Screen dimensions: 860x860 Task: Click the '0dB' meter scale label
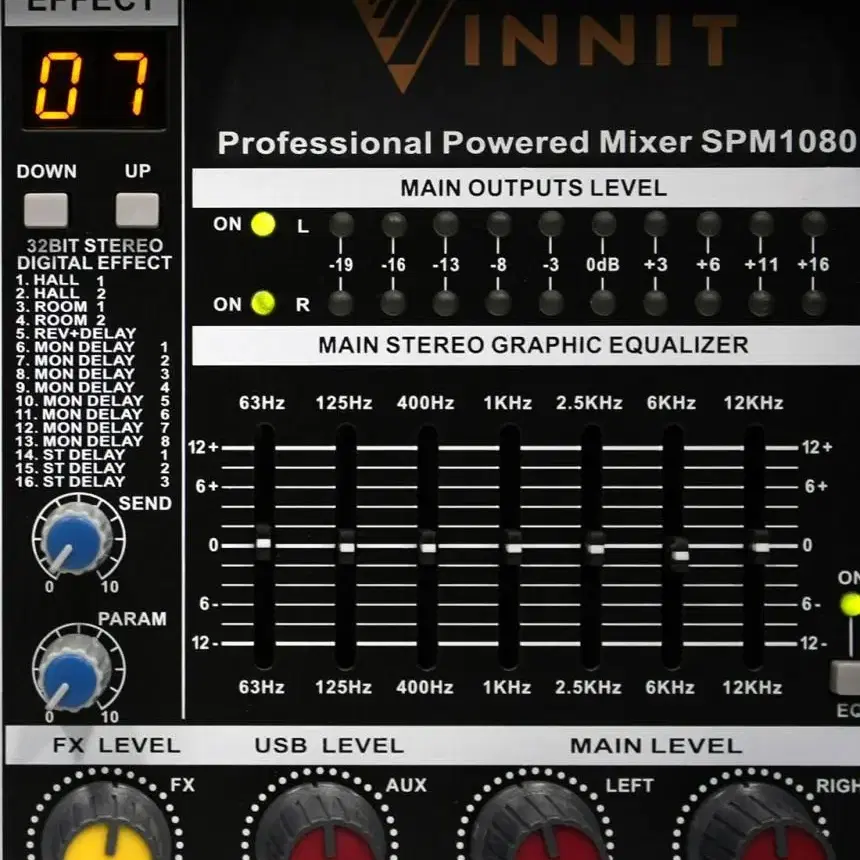pyautogui.click(x=603, y=264)
